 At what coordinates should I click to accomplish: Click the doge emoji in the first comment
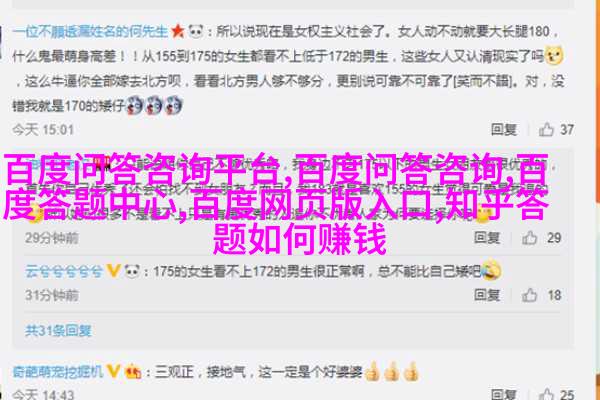coord(554,56)
